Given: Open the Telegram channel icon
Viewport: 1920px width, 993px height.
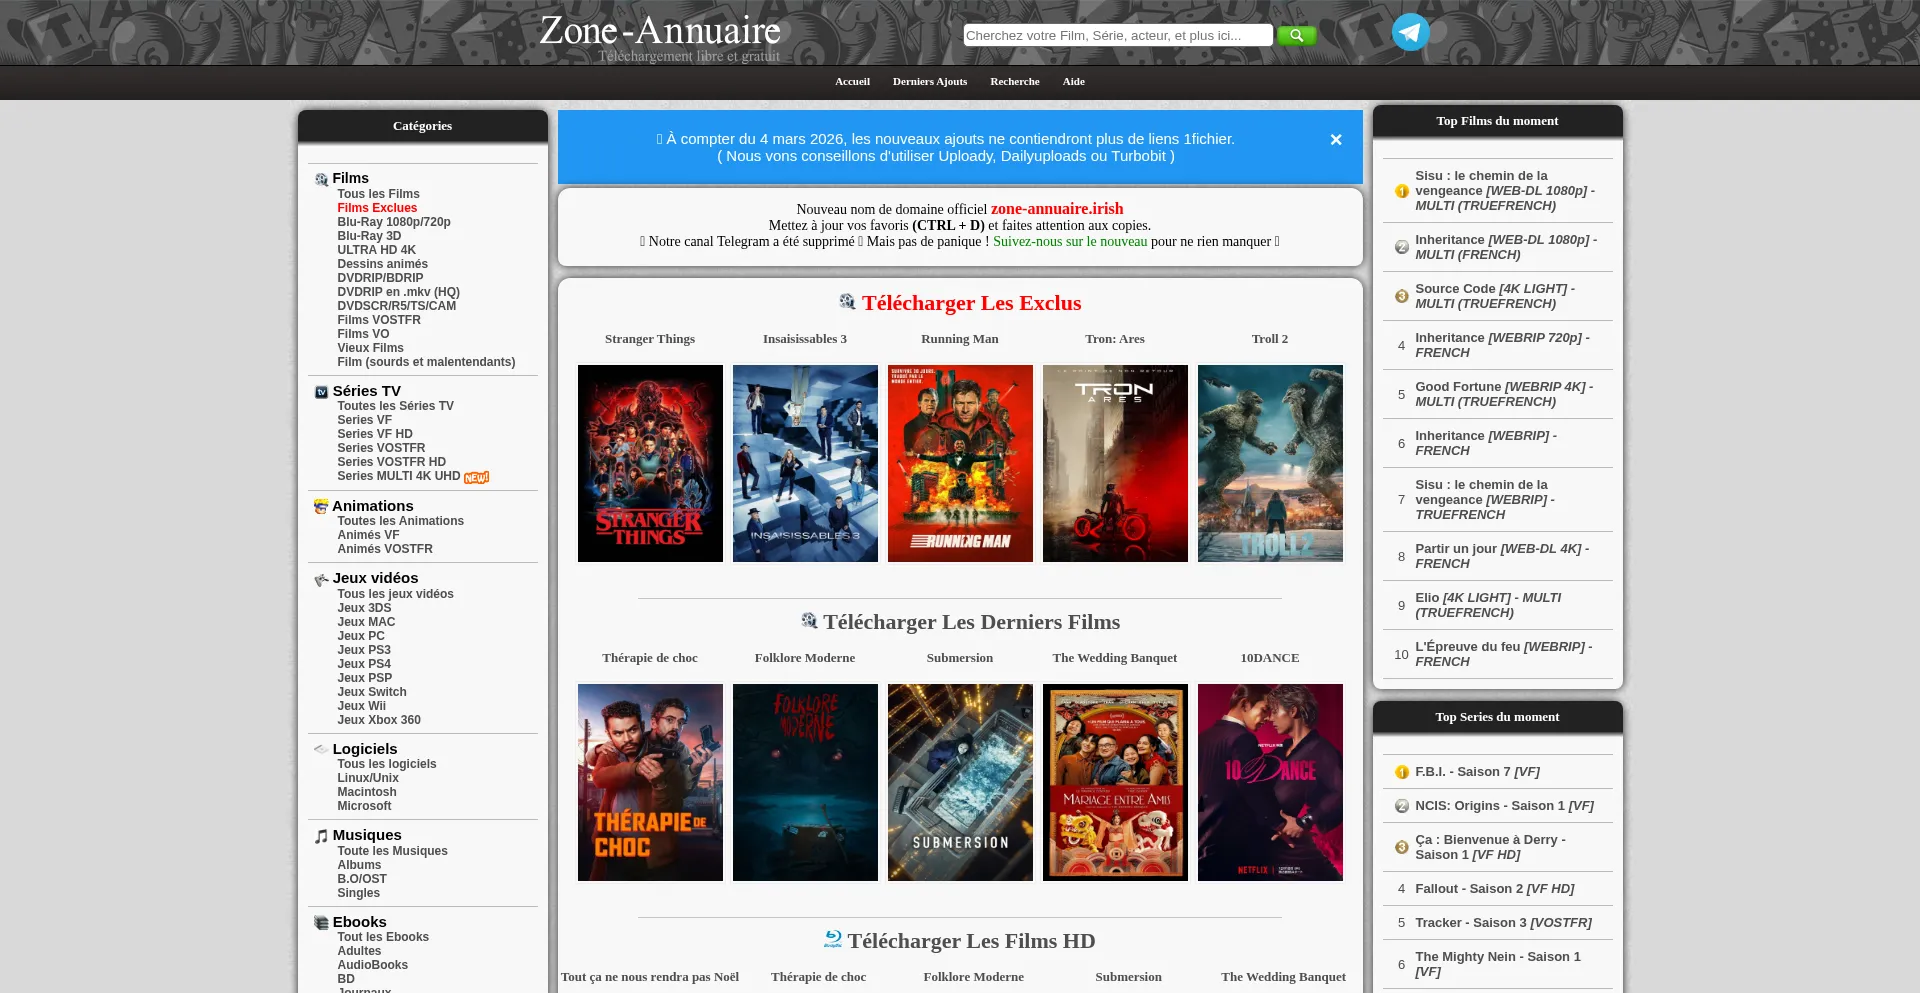Looking at the screenshot, I should tap(1410, 32).
